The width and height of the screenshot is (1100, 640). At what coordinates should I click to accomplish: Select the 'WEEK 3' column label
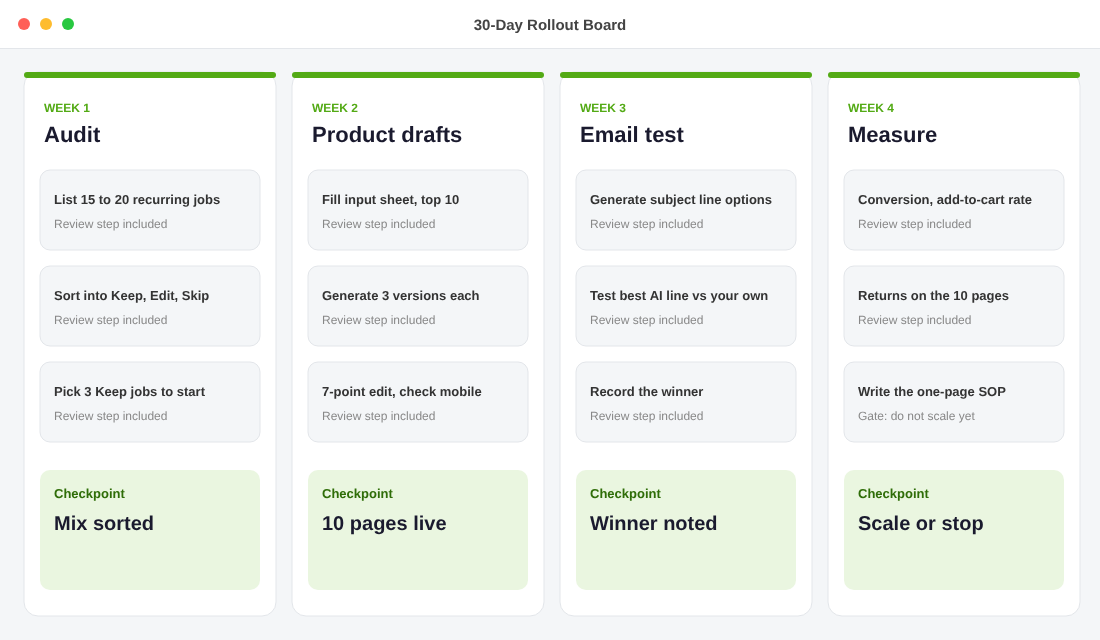click(603, 108)
